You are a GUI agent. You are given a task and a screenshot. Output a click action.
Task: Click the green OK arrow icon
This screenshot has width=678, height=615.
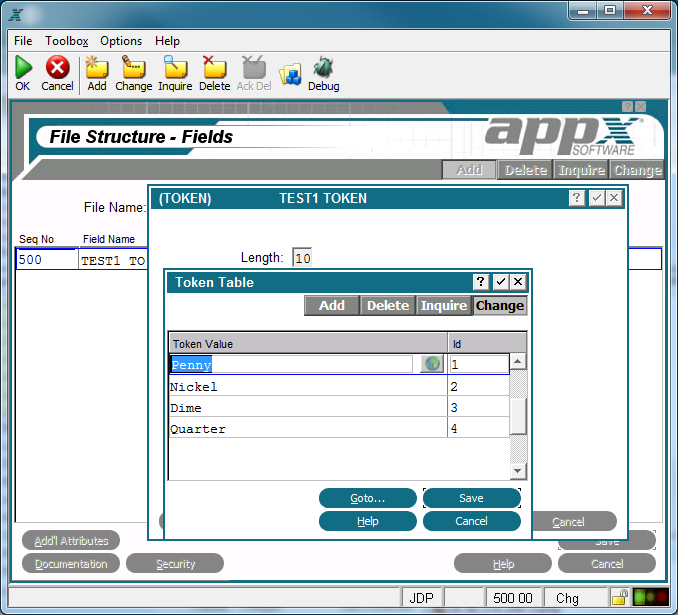(x=23, y=67)
